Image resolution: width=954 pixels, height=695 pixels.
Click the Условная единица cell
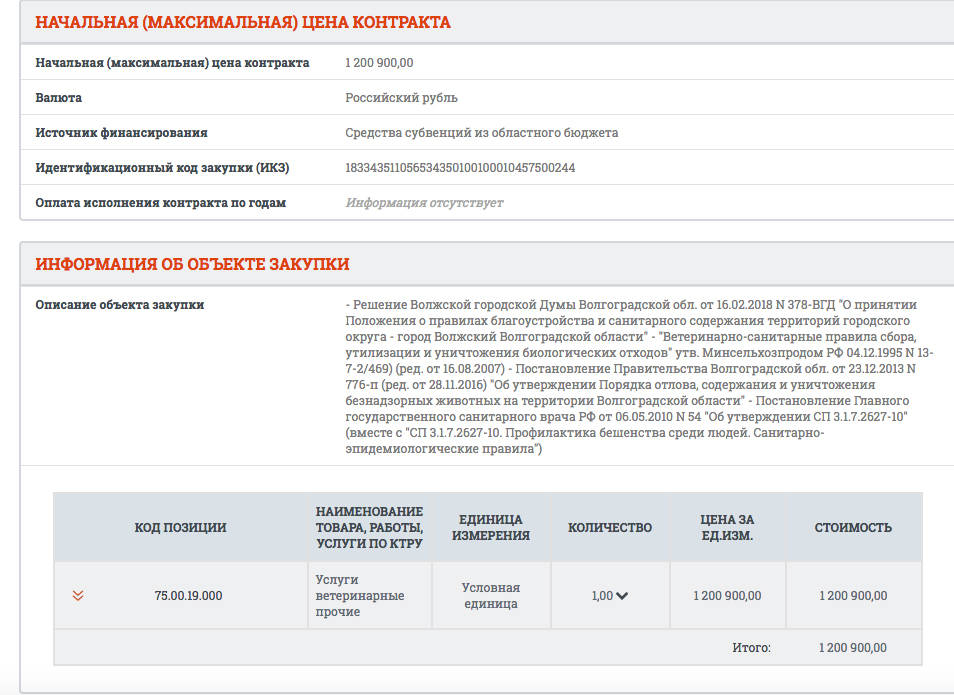coord(490,596)
